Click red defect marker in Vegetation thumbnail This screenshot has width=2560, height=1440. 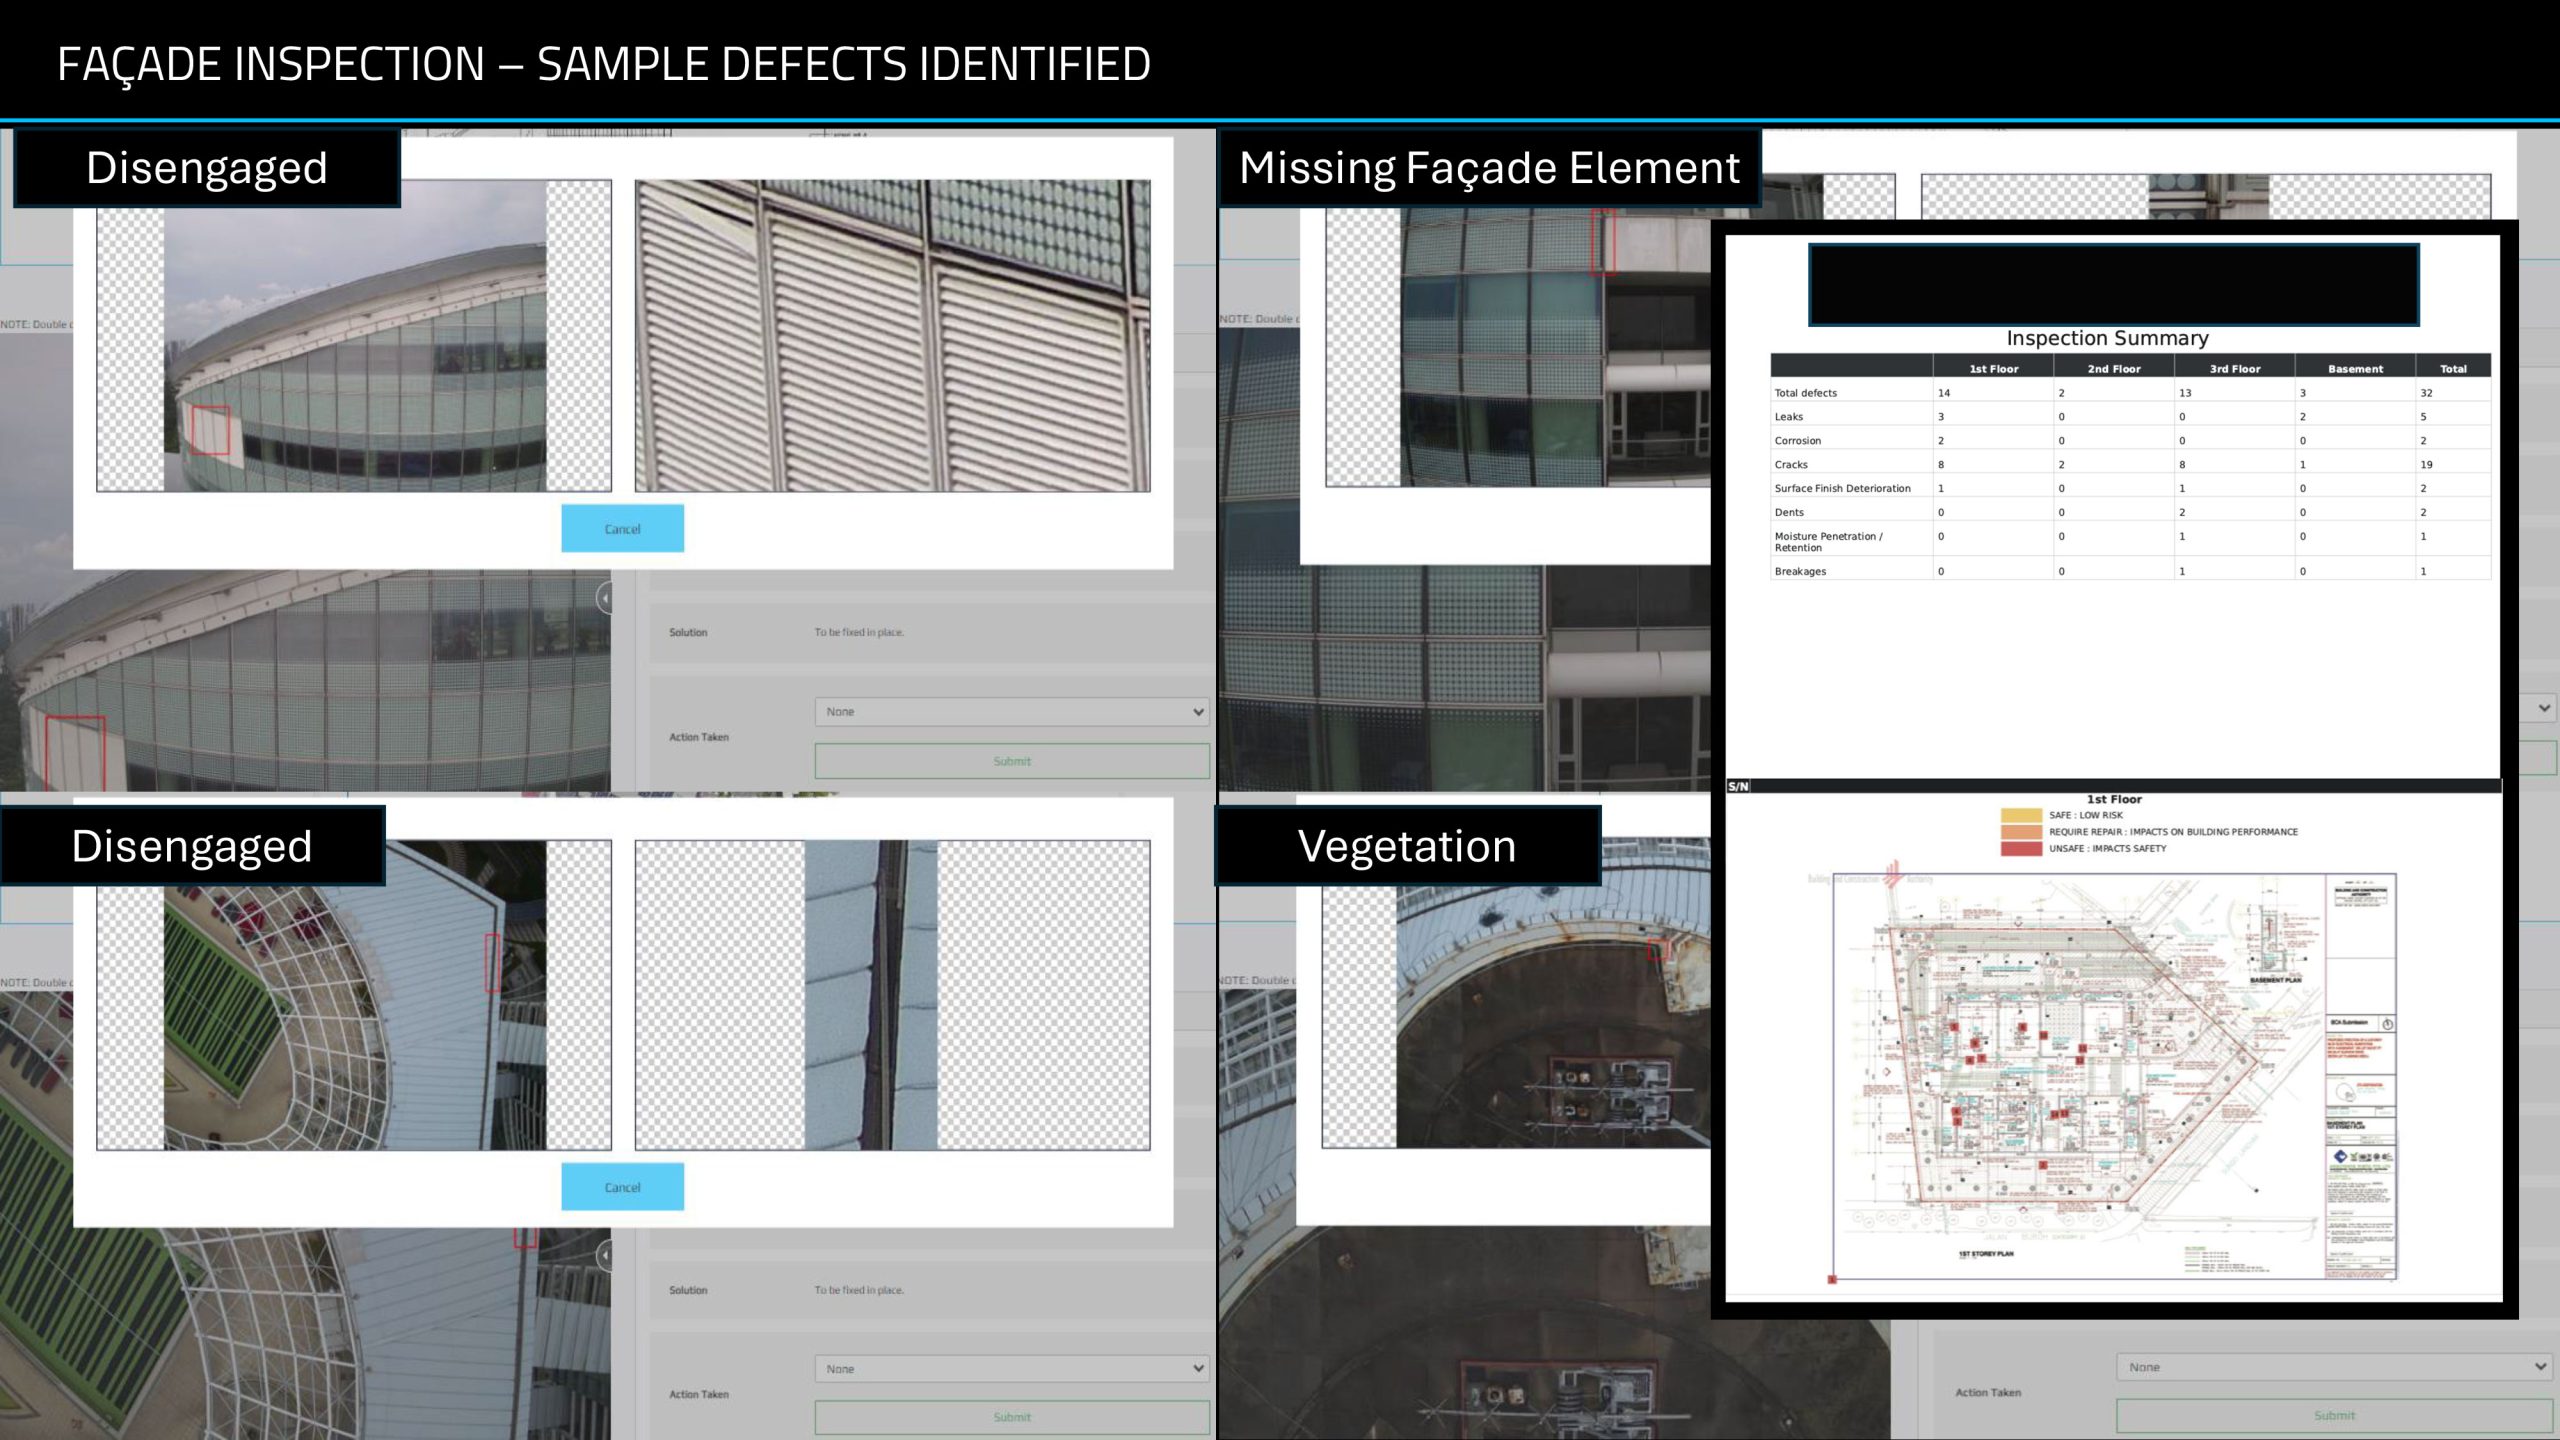tap(1657, 948)
